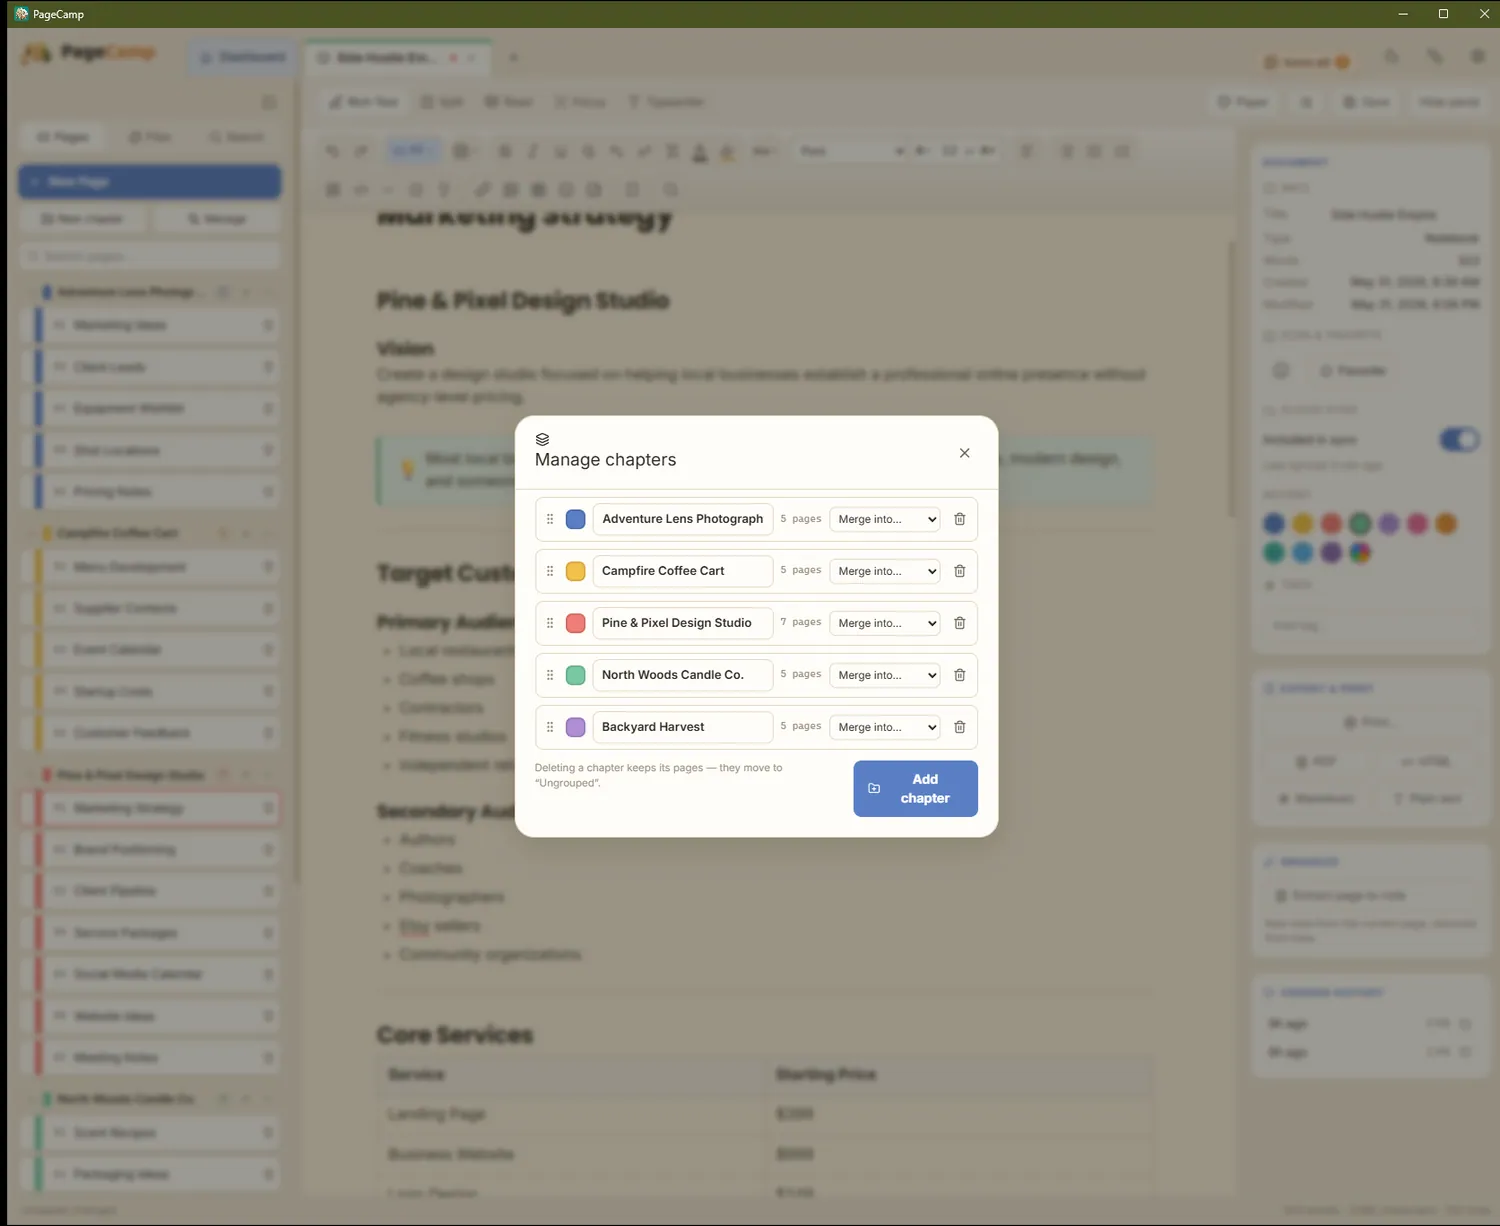The height and width of the screenshot is (1226, 1500).
Task: Grab the drag handle for Pine & Pixel Design Studio
Action: 550,623
